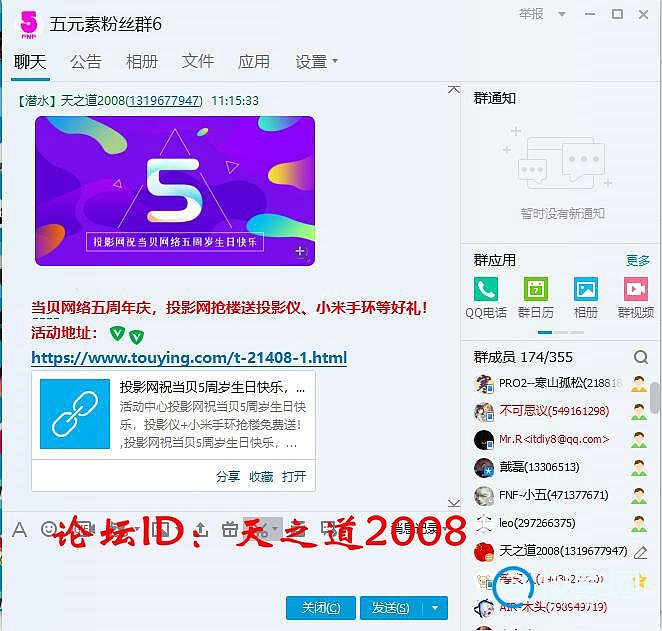Select the third page dot under 群应用
The image size is (662, 631).
577,333
